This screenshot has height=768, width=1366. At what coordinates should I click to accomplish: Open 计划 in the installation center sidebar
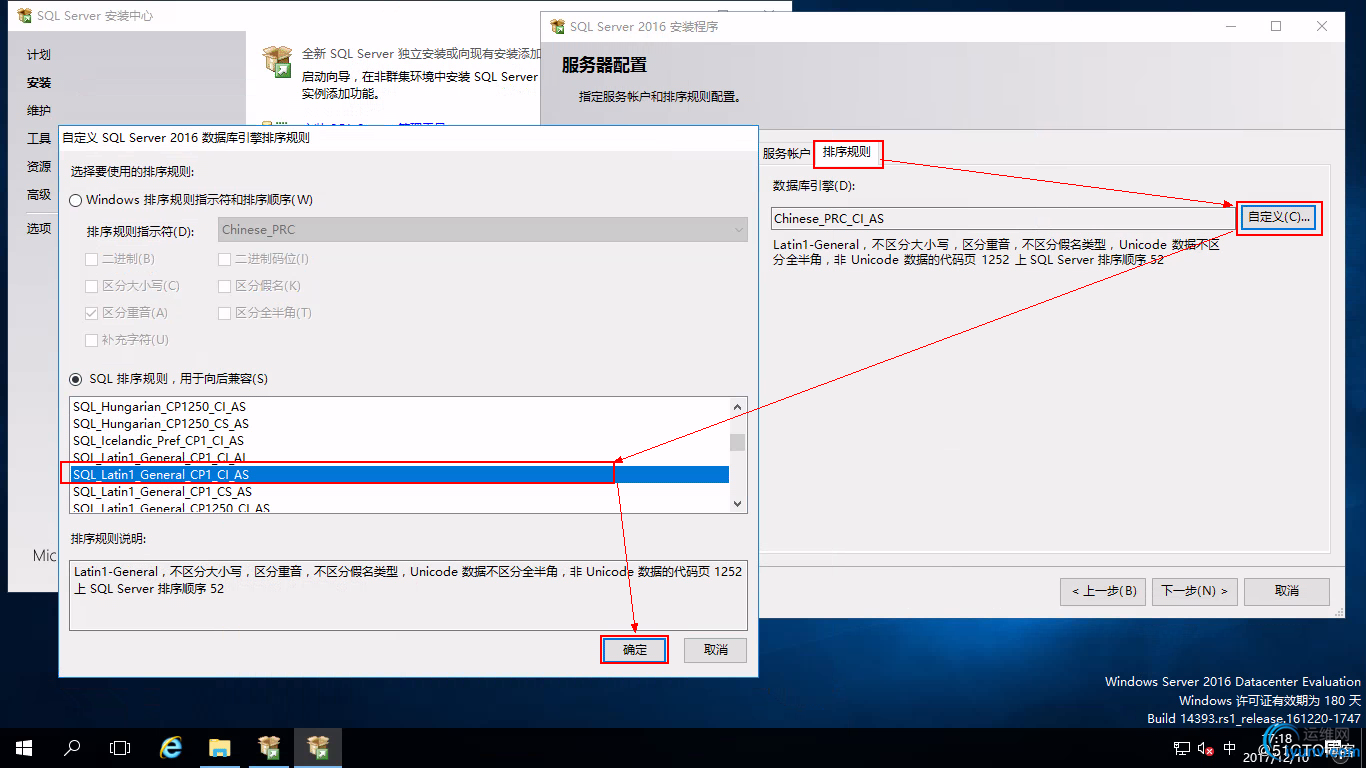coord(39,55)
